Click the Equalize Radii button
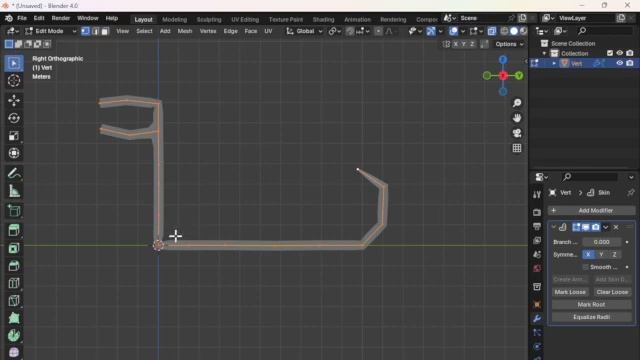 591,317
